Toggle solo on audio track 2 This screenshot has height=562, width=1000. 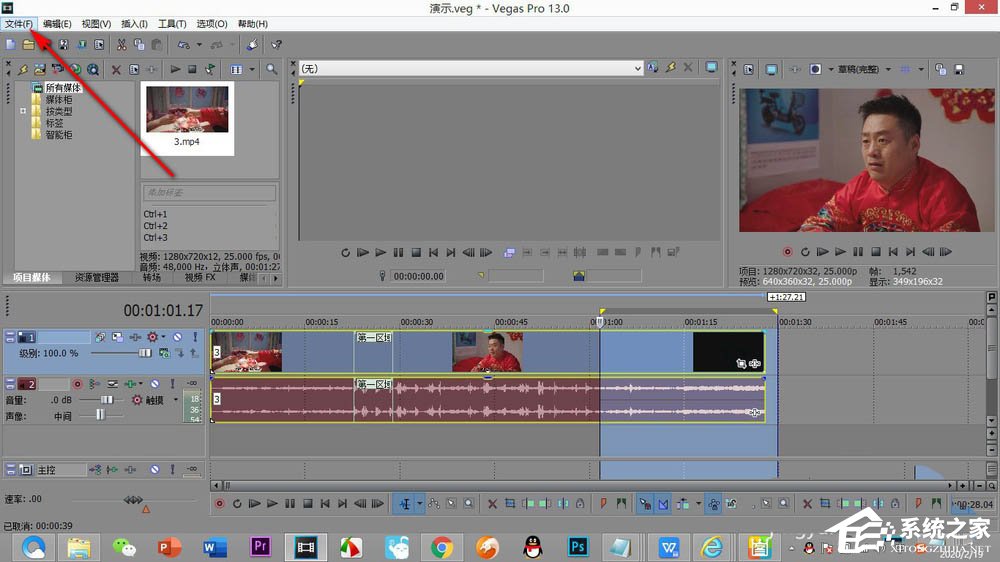click(x=172, y=384)
